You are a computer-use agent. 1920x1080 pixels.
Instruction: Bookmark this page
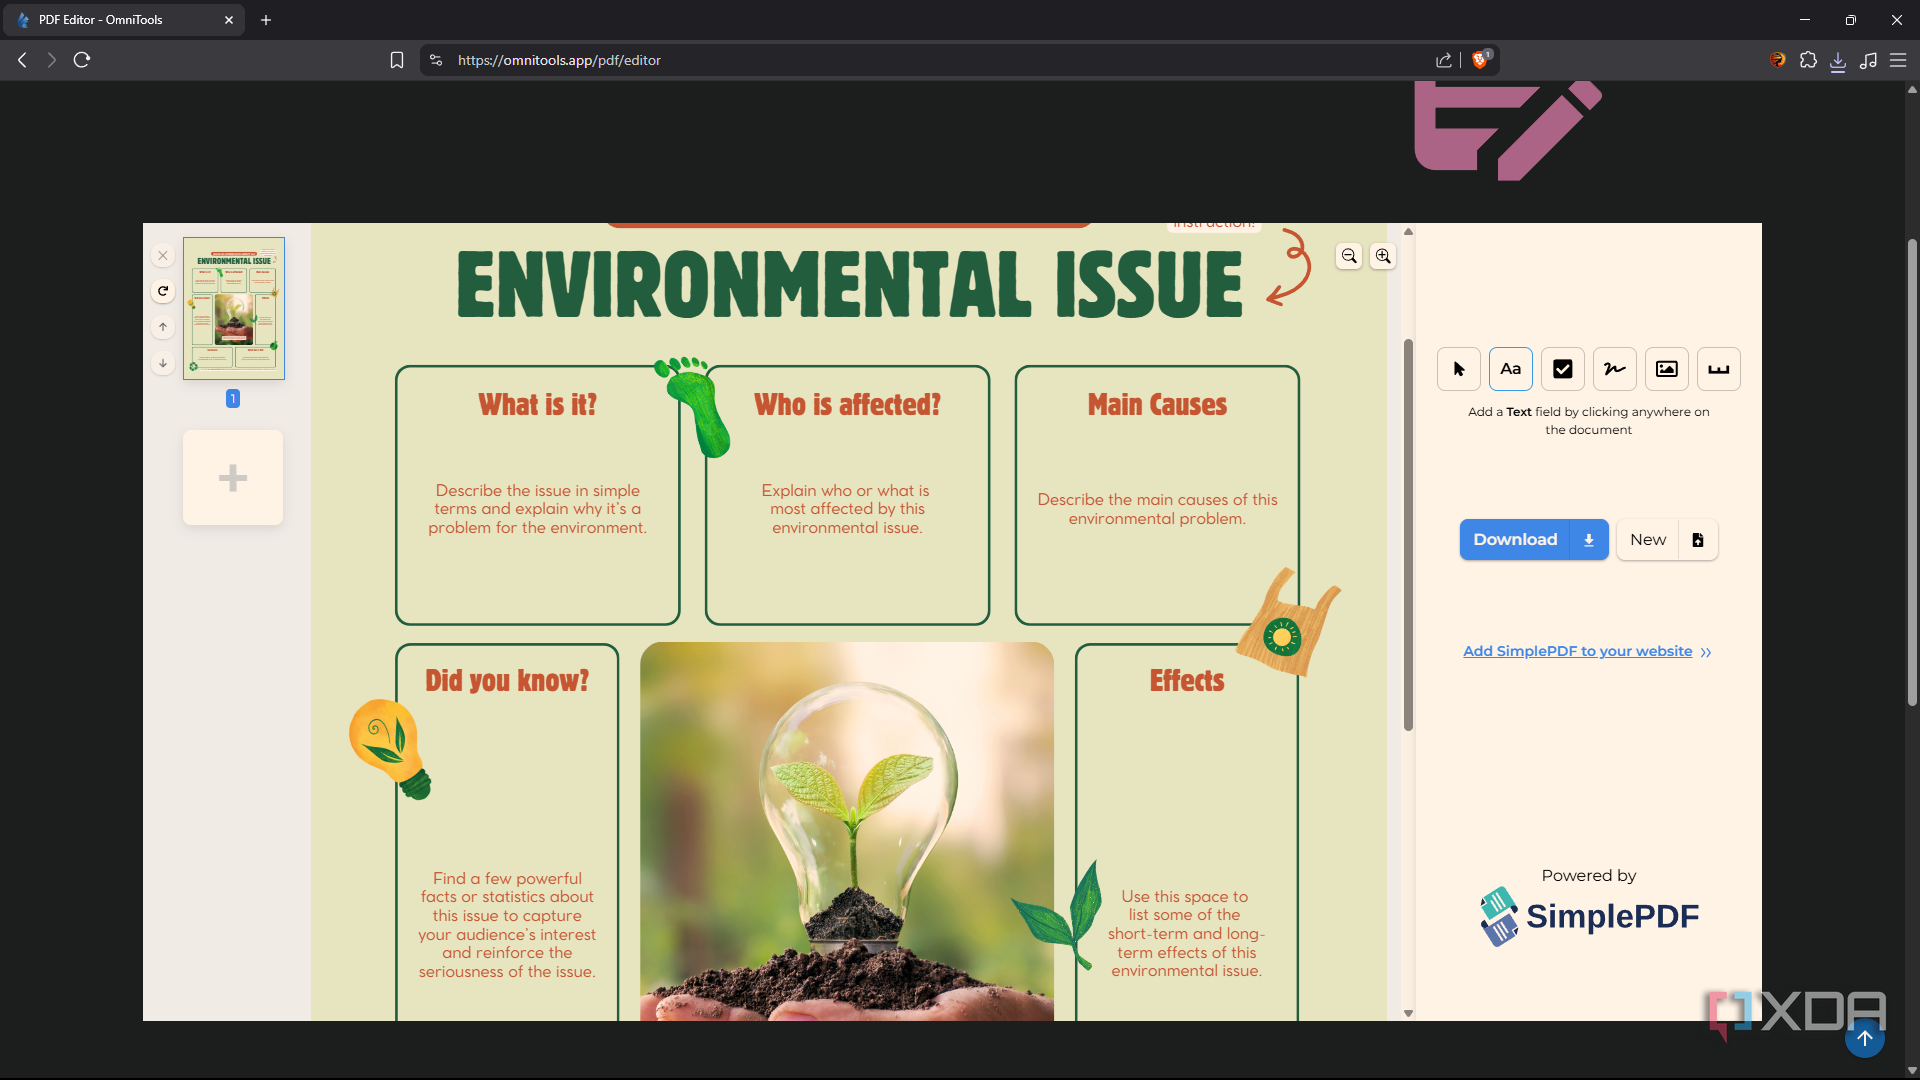[x=397, y=60]
